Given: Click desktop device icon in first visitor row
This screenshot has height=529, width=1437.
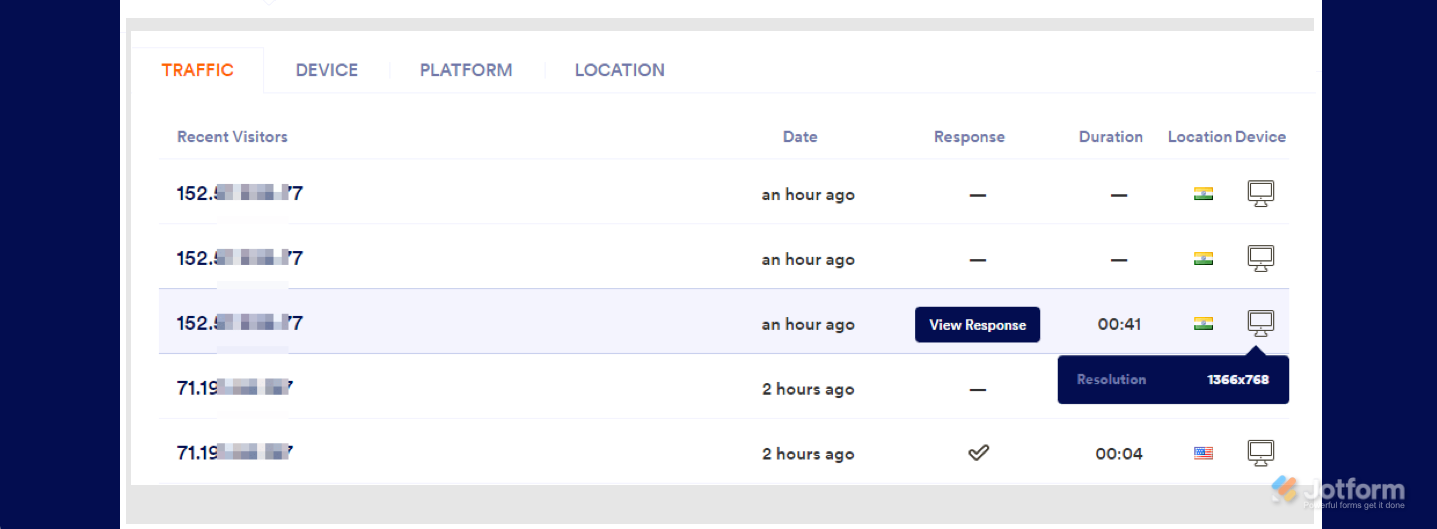Looking at the screenshot, I should coord(1261,194).
